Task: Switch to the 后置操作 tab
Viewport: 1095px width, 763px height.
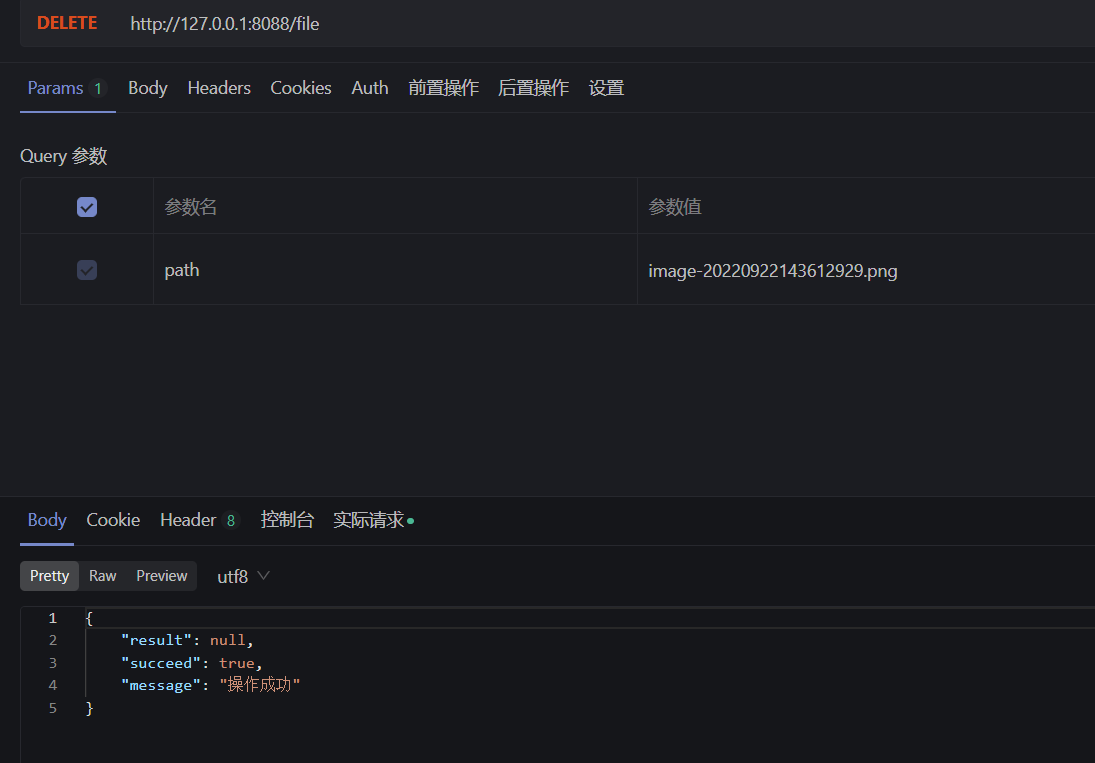Action: (x=533, y=88)
